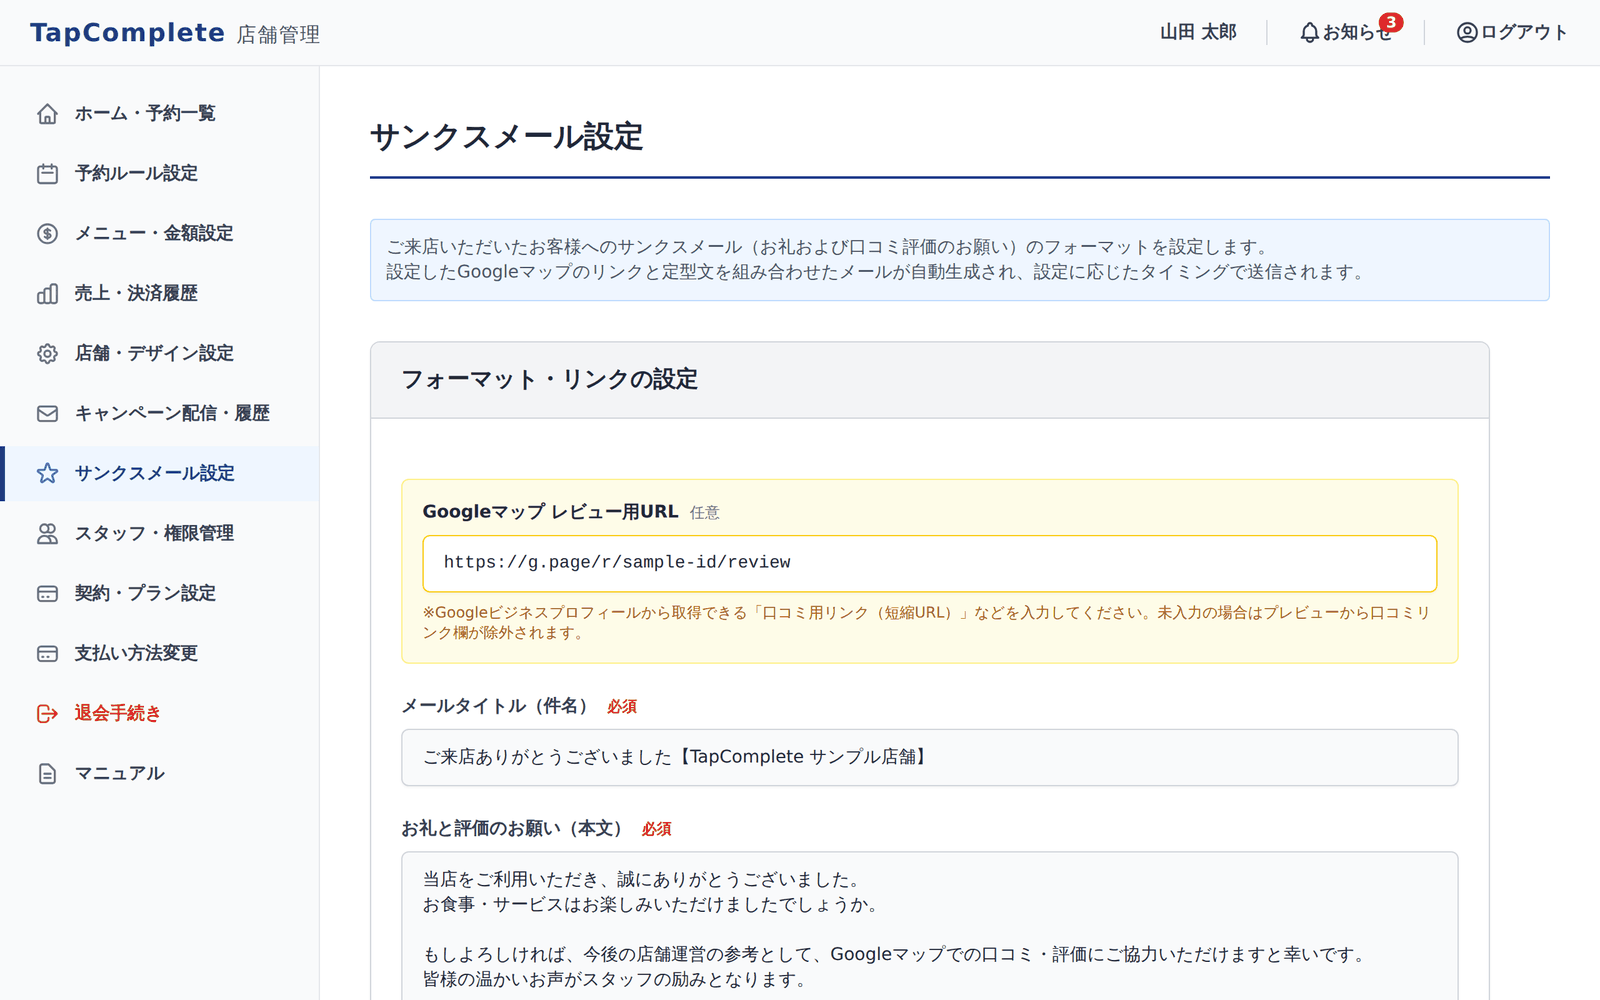Focus the Googleマップ レビュー用URL field
The image size is (1600, 1000).
tap(930, 563)
